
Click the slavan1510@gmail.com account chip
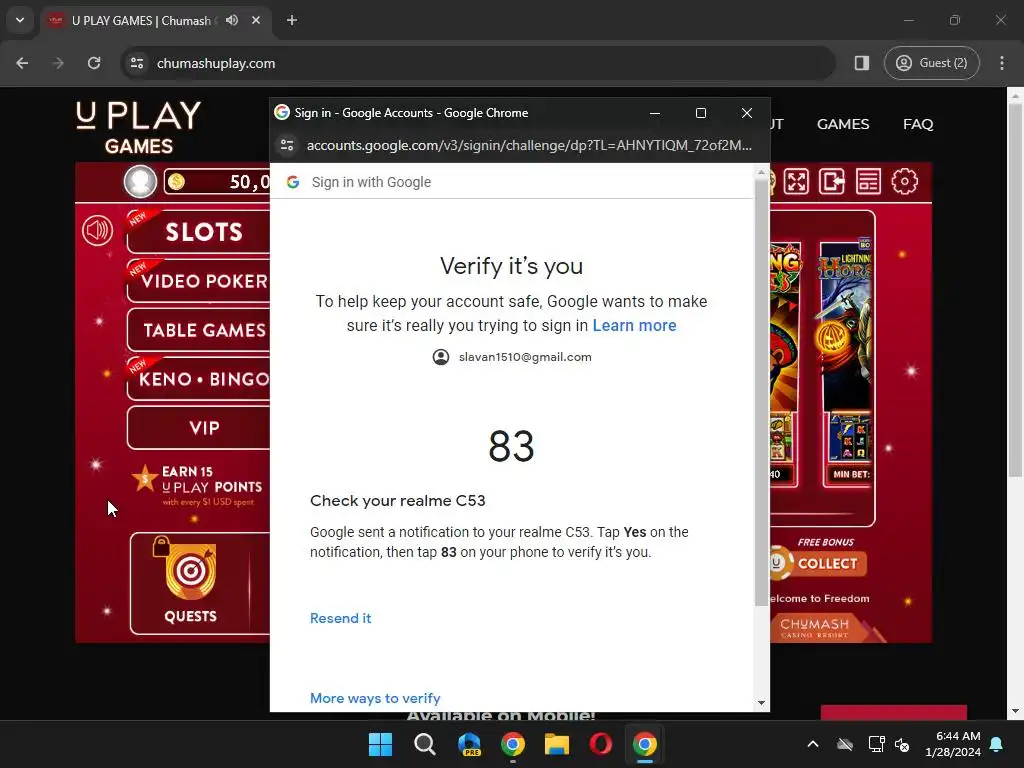512,357
